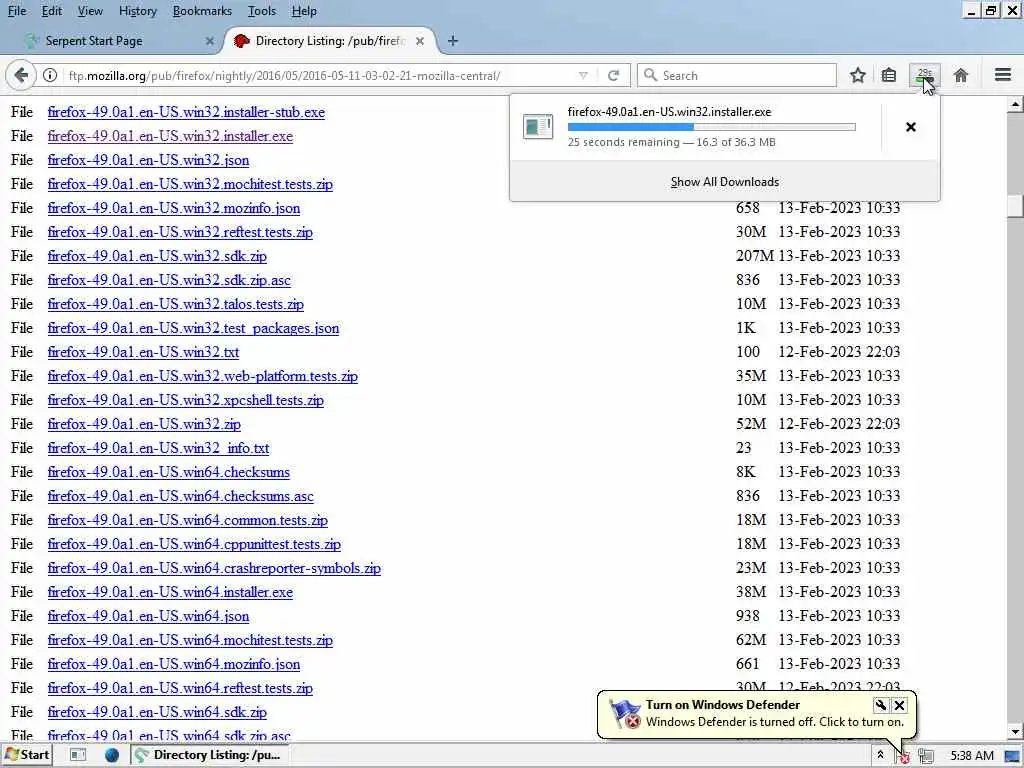The width and height of the screenshot is (1024, 768).
Task: Open win32.installer-stub.exe link
Action: coord(186,112)
